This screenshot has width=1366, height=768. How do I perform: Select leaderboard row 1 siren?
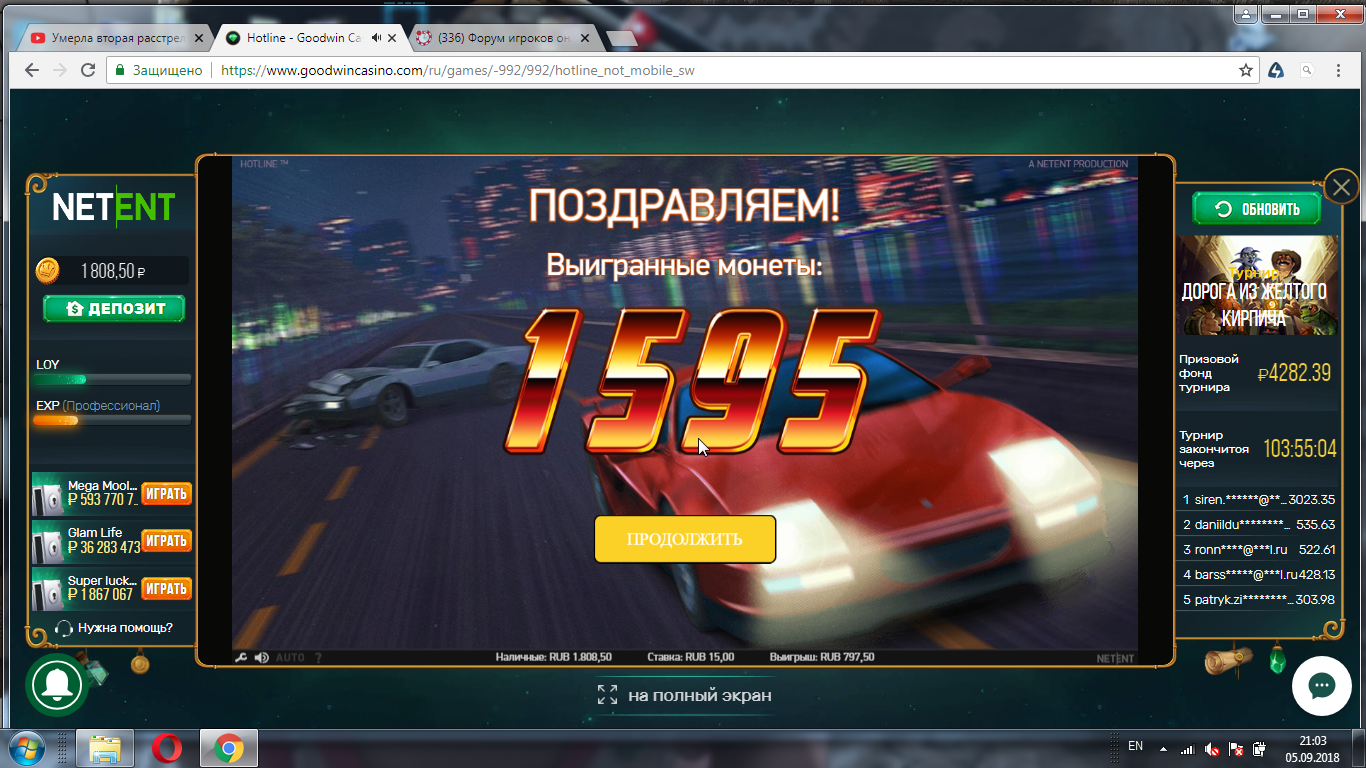1258,499
